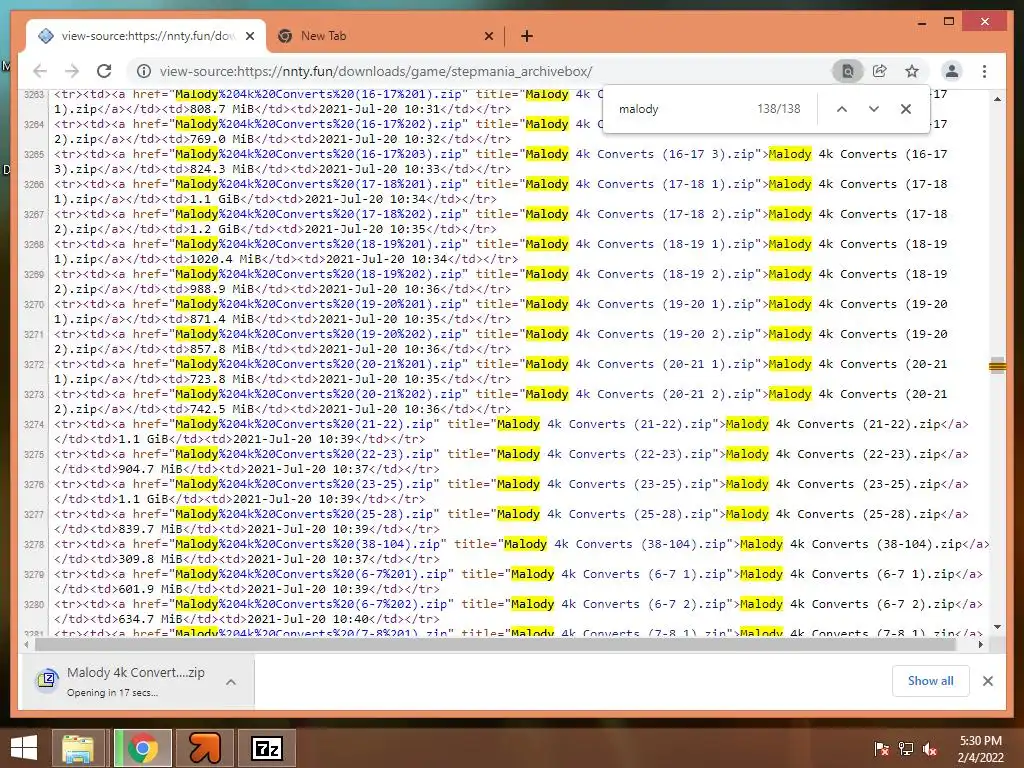The width and height of the screenshot is (1024, 768).
Task: Minimize the Chrome window
Action: (921, 22)
